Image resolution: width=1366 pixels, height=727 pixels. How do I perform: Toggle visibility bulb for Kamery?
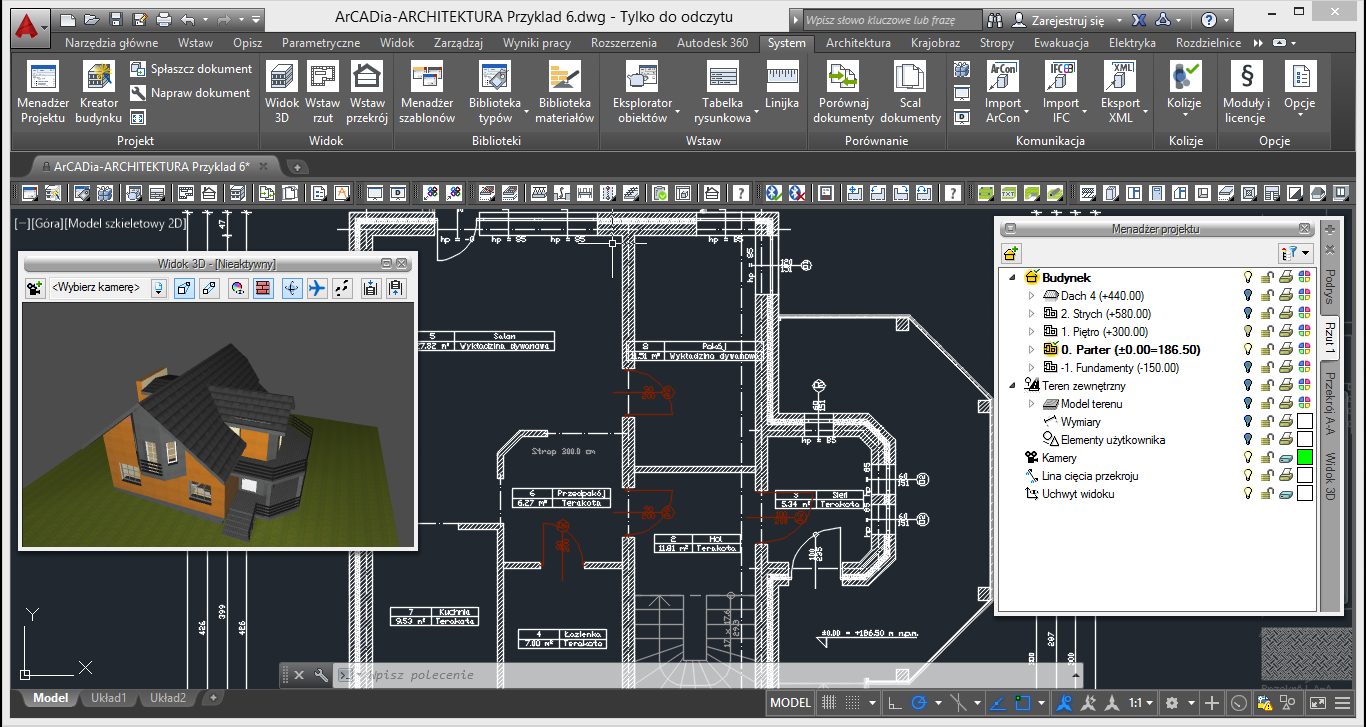pyautogui.click(x=1248, y=458)
